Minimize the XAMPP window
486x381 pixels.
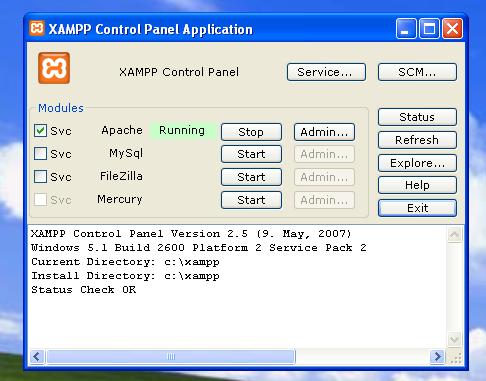coord(406,29)
